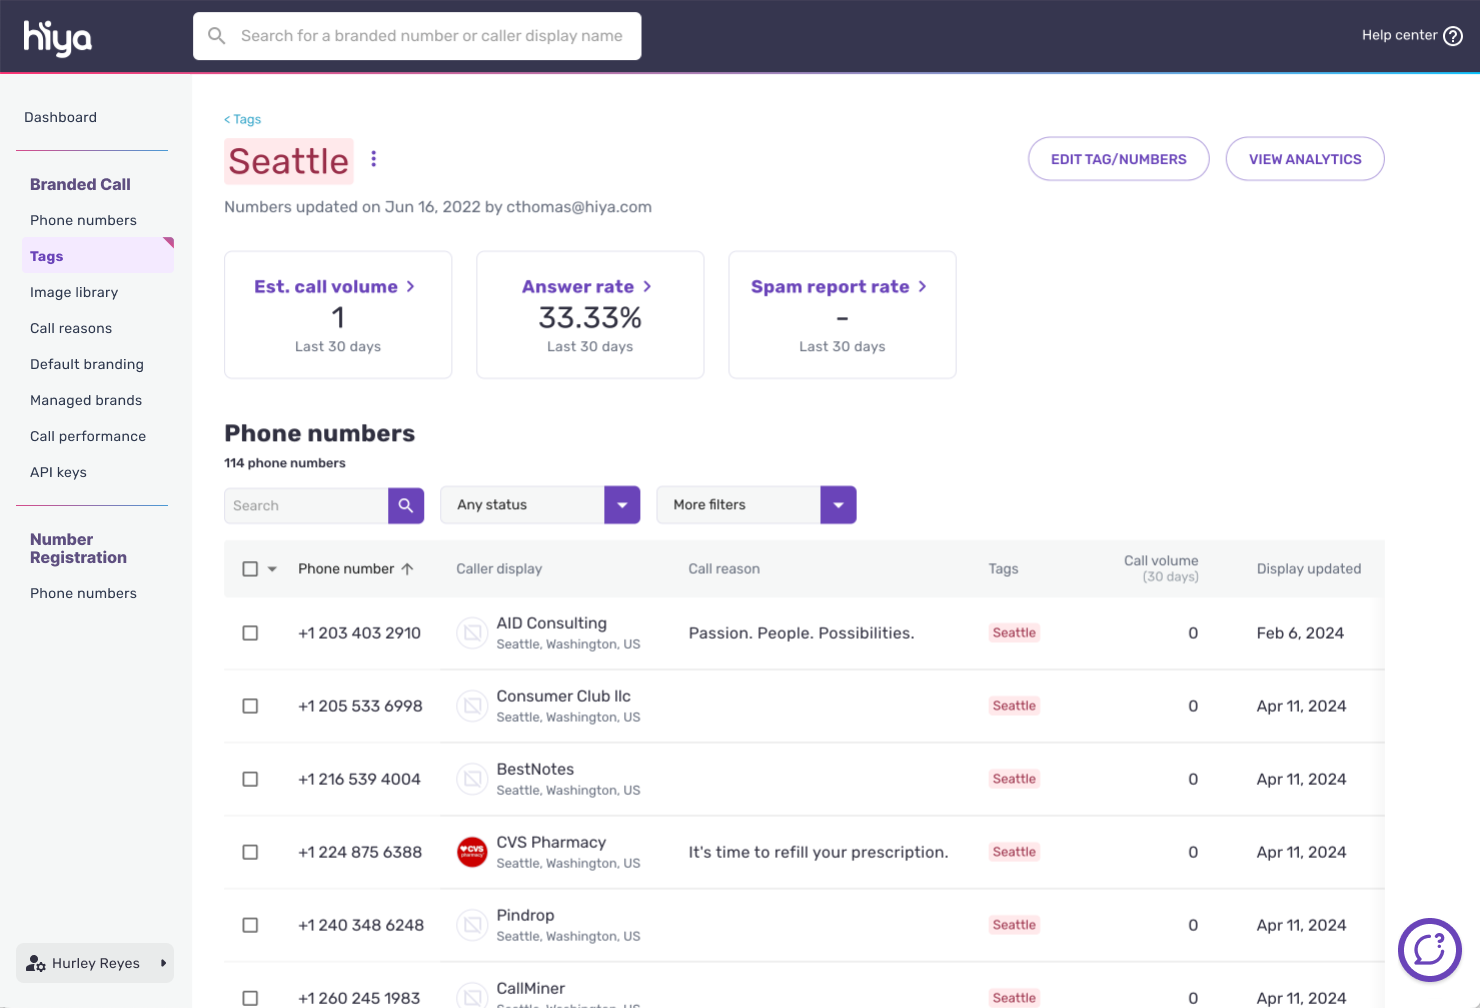The width and height of the screenshot is (1480, 1008).
Task: Click the CVS Pharmacy logo icon
Action: 472,852
